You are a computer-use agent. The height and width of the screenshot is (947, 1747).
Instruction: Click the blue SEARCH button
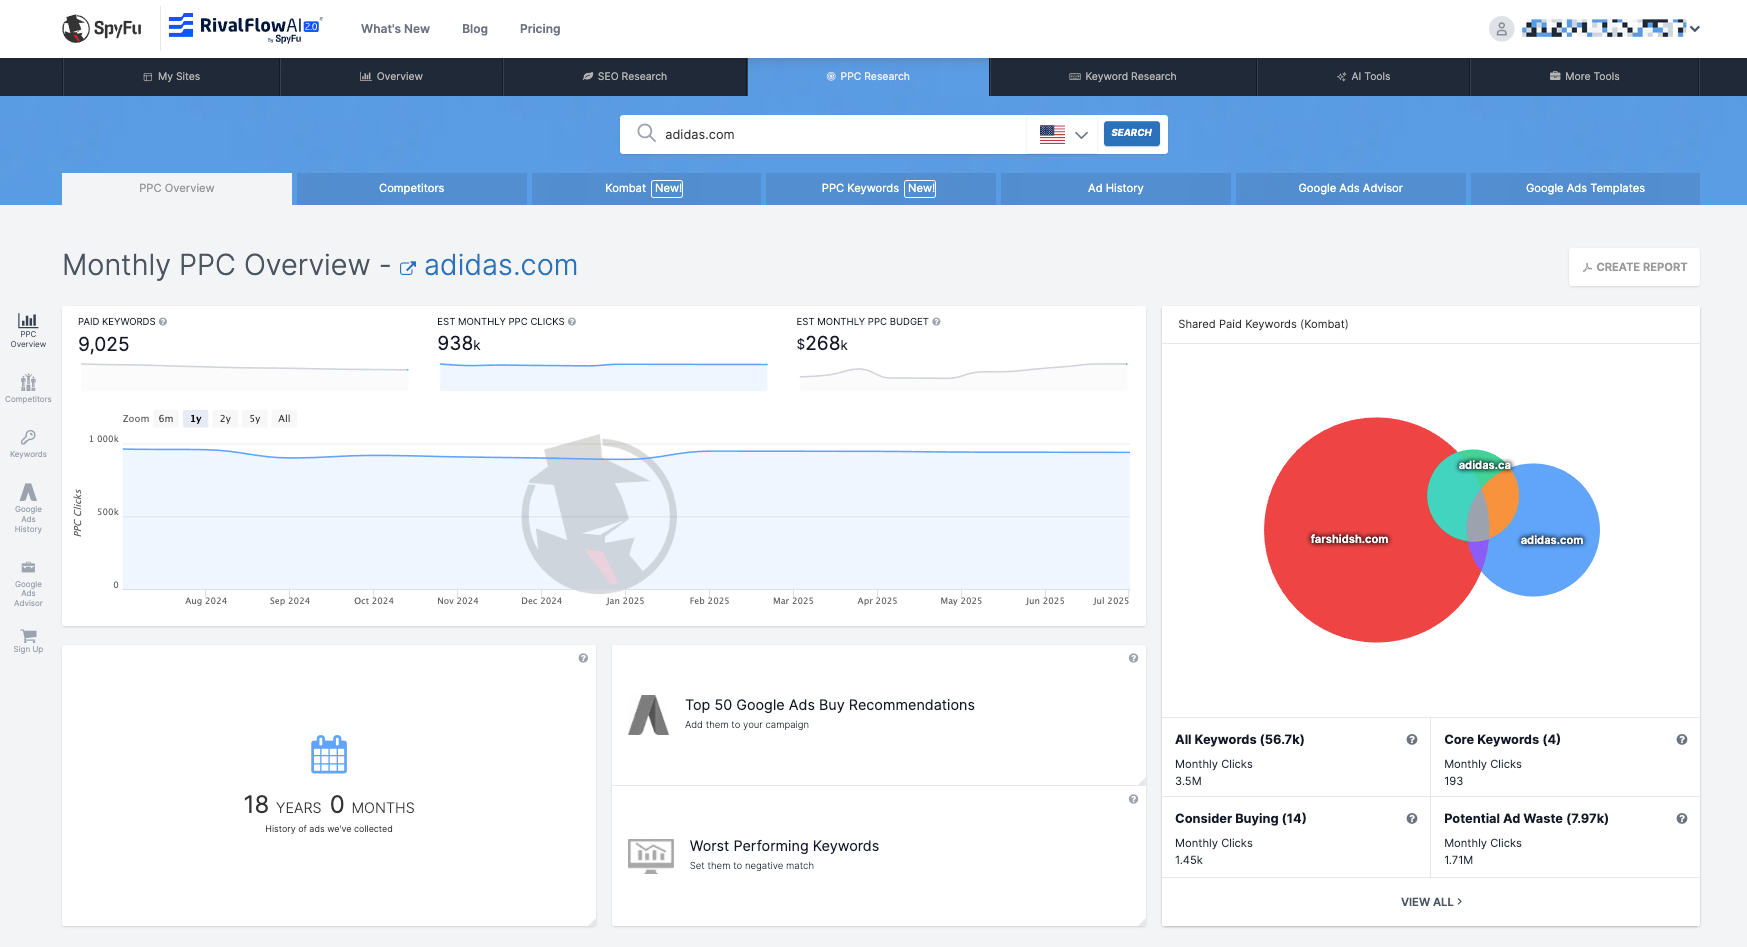(x=1131, y=133)
